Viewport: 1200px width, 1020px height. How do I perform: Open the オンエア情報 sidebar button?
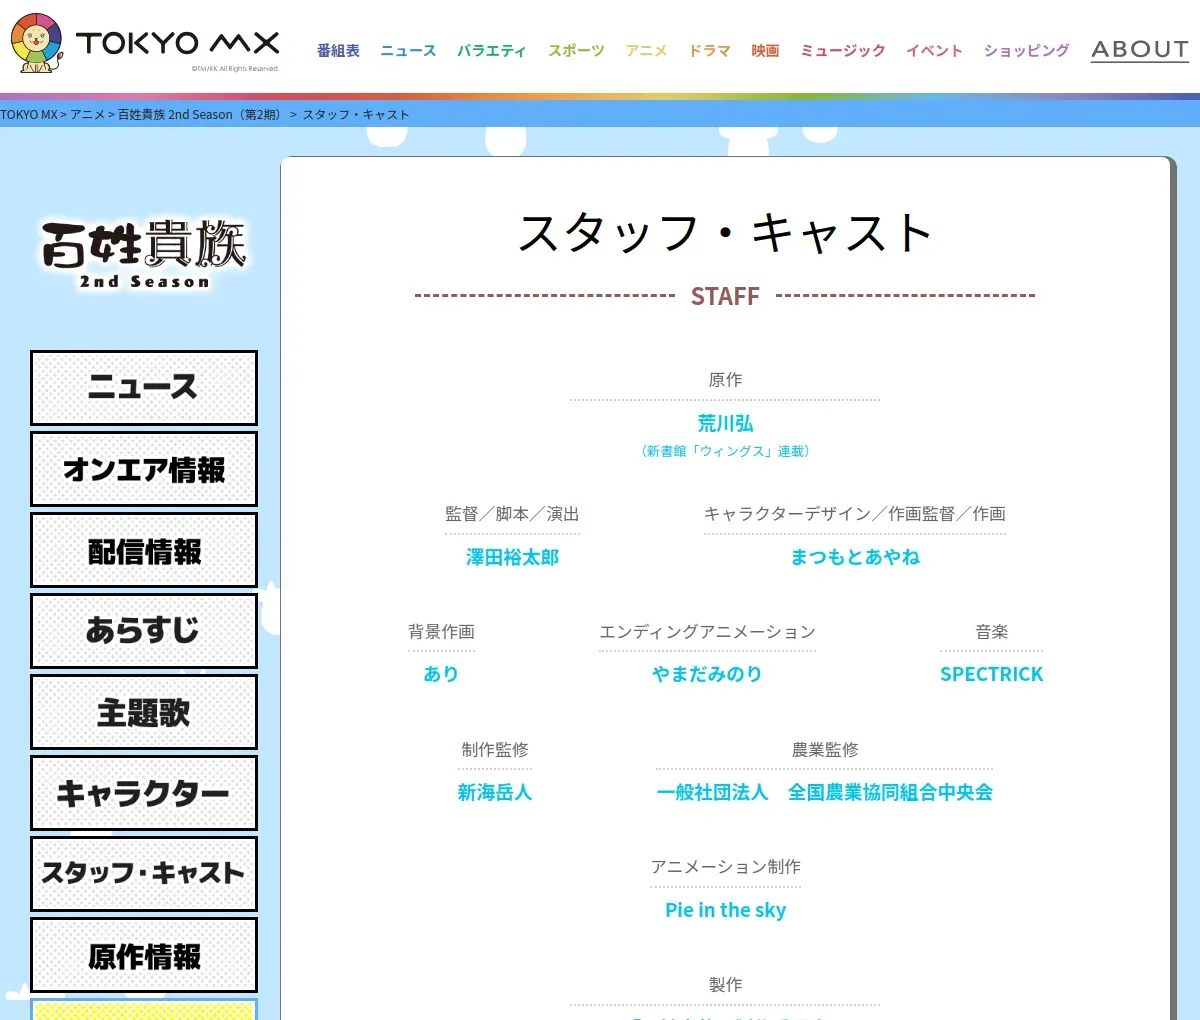tap(144, 469)
